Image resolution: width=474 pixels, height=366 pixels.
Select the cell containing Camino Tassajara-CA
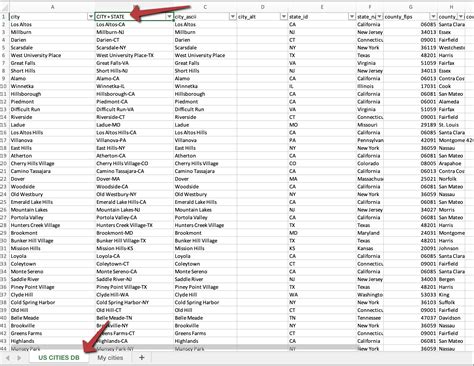pyautogui.click(x=134, y=171)
